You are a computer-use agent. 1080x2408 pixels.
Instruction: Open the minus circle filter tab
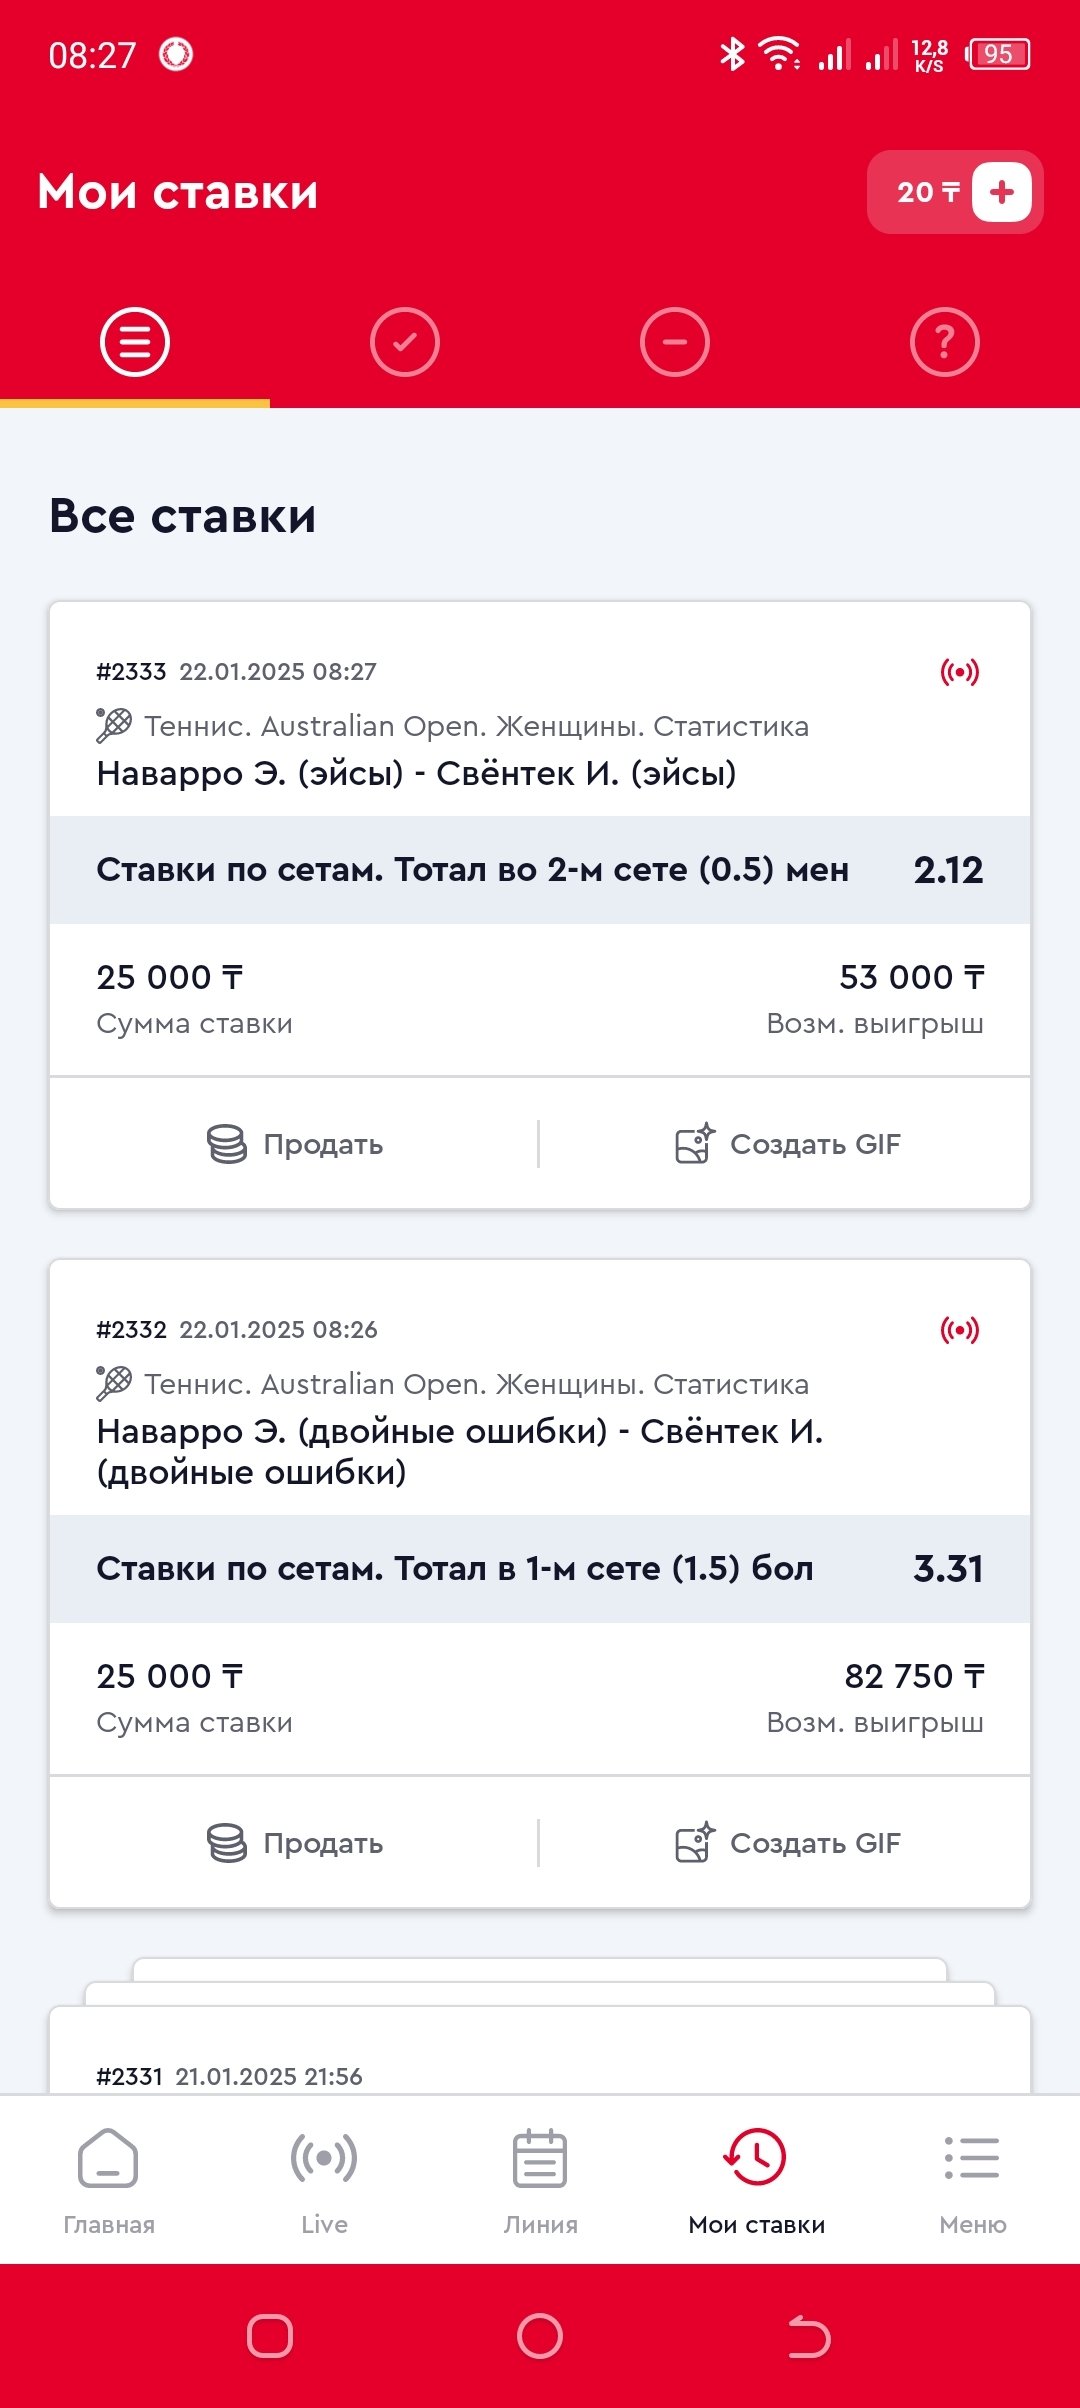675,342
